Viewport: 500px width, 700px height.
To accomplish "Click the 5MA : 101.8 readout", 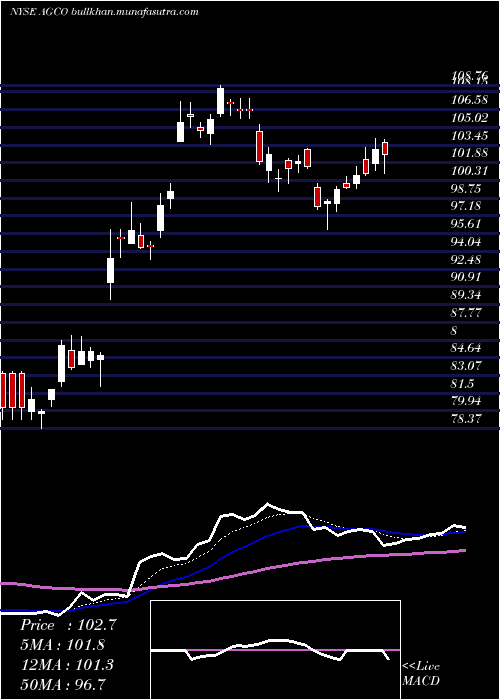I will coord(63,645).
